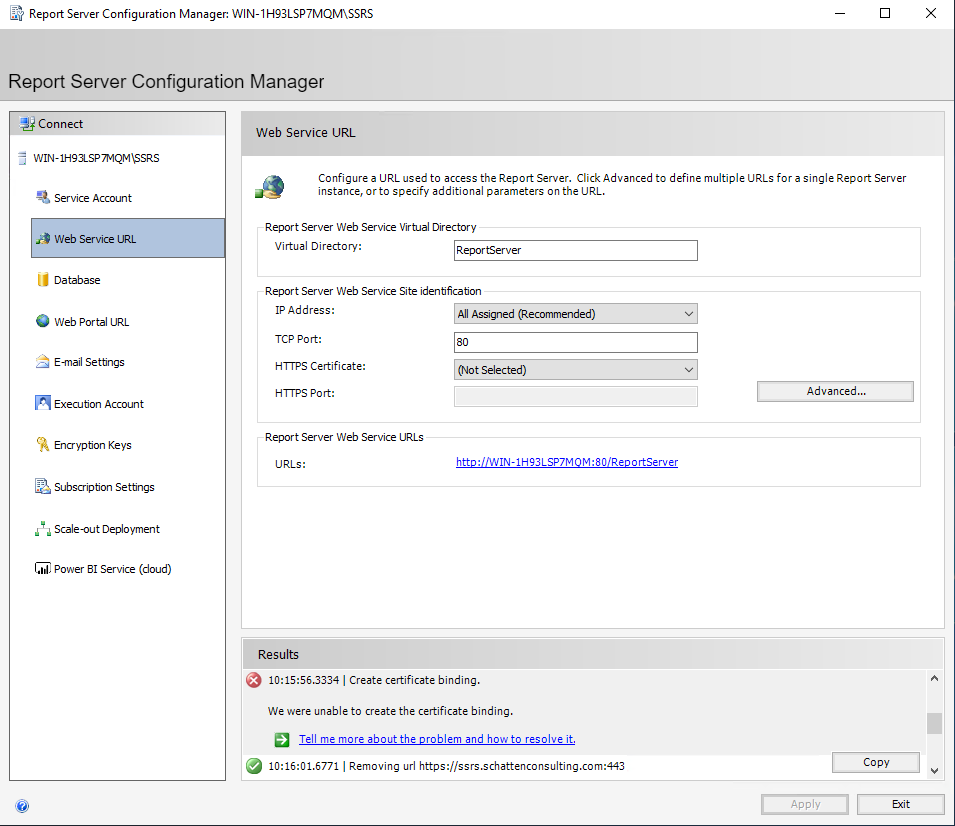Click the Service Account icon in sidebar
955x826 pixels.
coord(43,198)
